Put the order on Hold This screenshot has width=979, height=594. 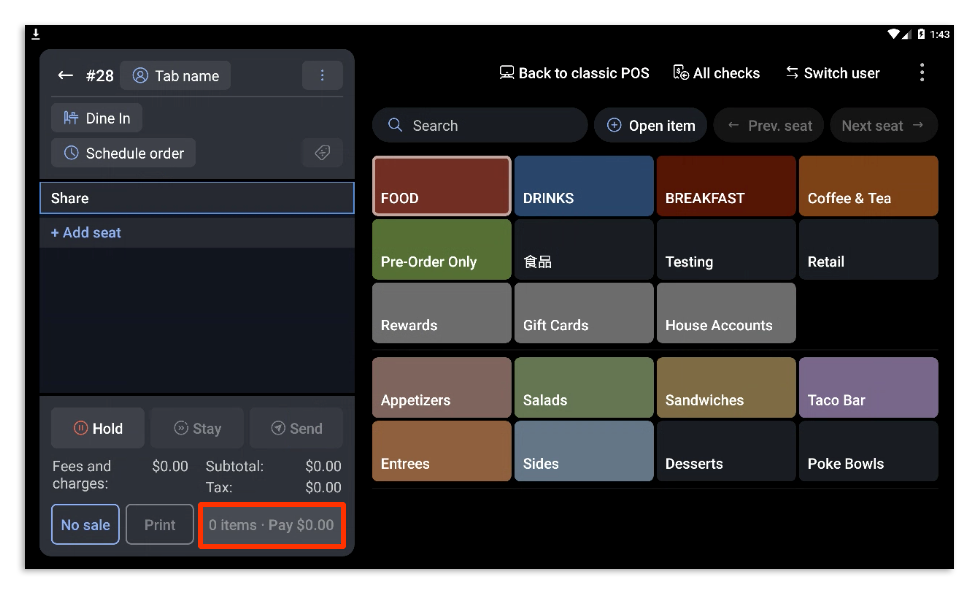coord(98,428)
